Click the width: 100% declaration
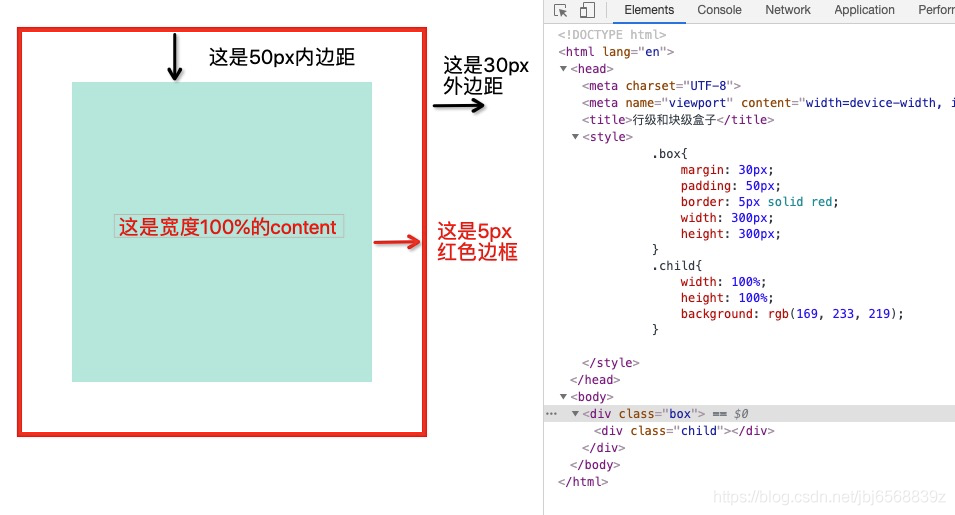The height and width of the screenshot is (515, 955). 724,282
